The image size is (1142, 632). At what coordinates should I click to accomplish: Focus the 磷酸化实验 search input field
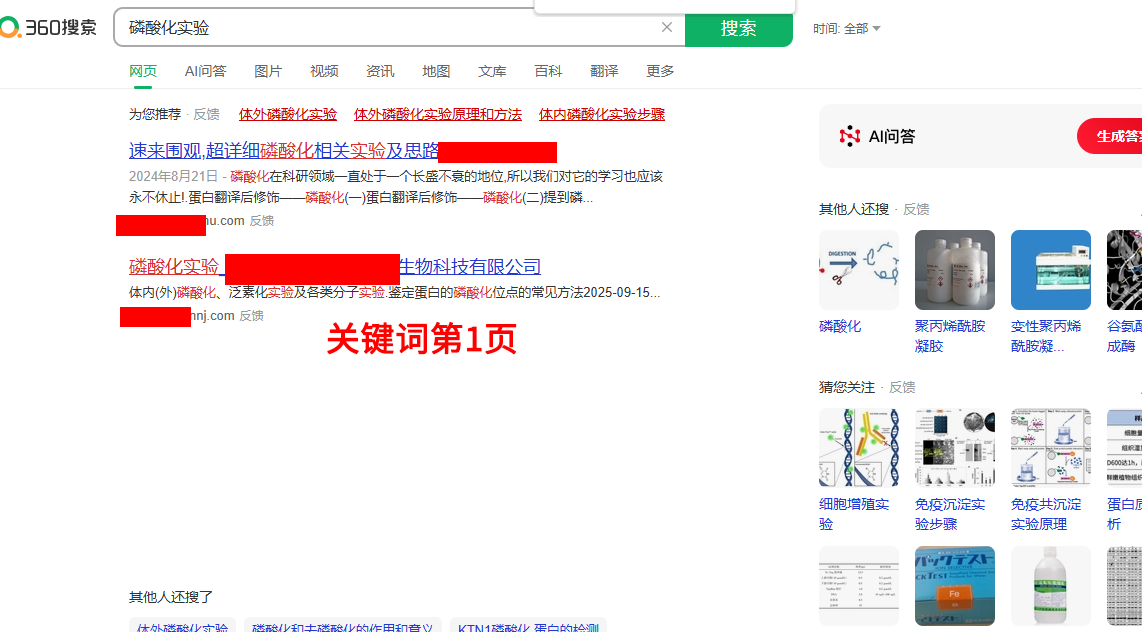(x=390, y=28)
